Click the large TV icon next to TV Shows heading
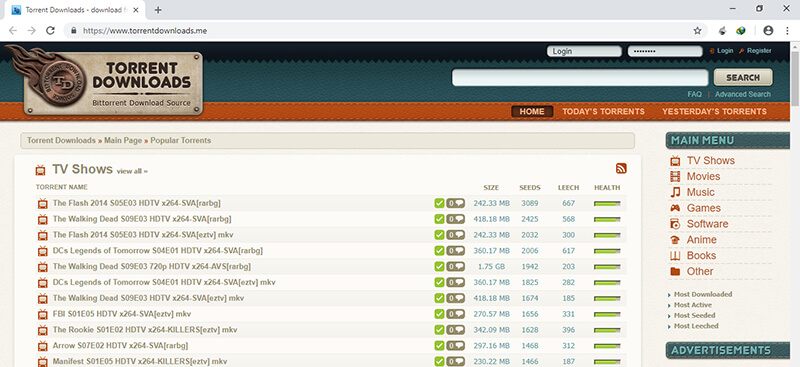 (41, 170)
